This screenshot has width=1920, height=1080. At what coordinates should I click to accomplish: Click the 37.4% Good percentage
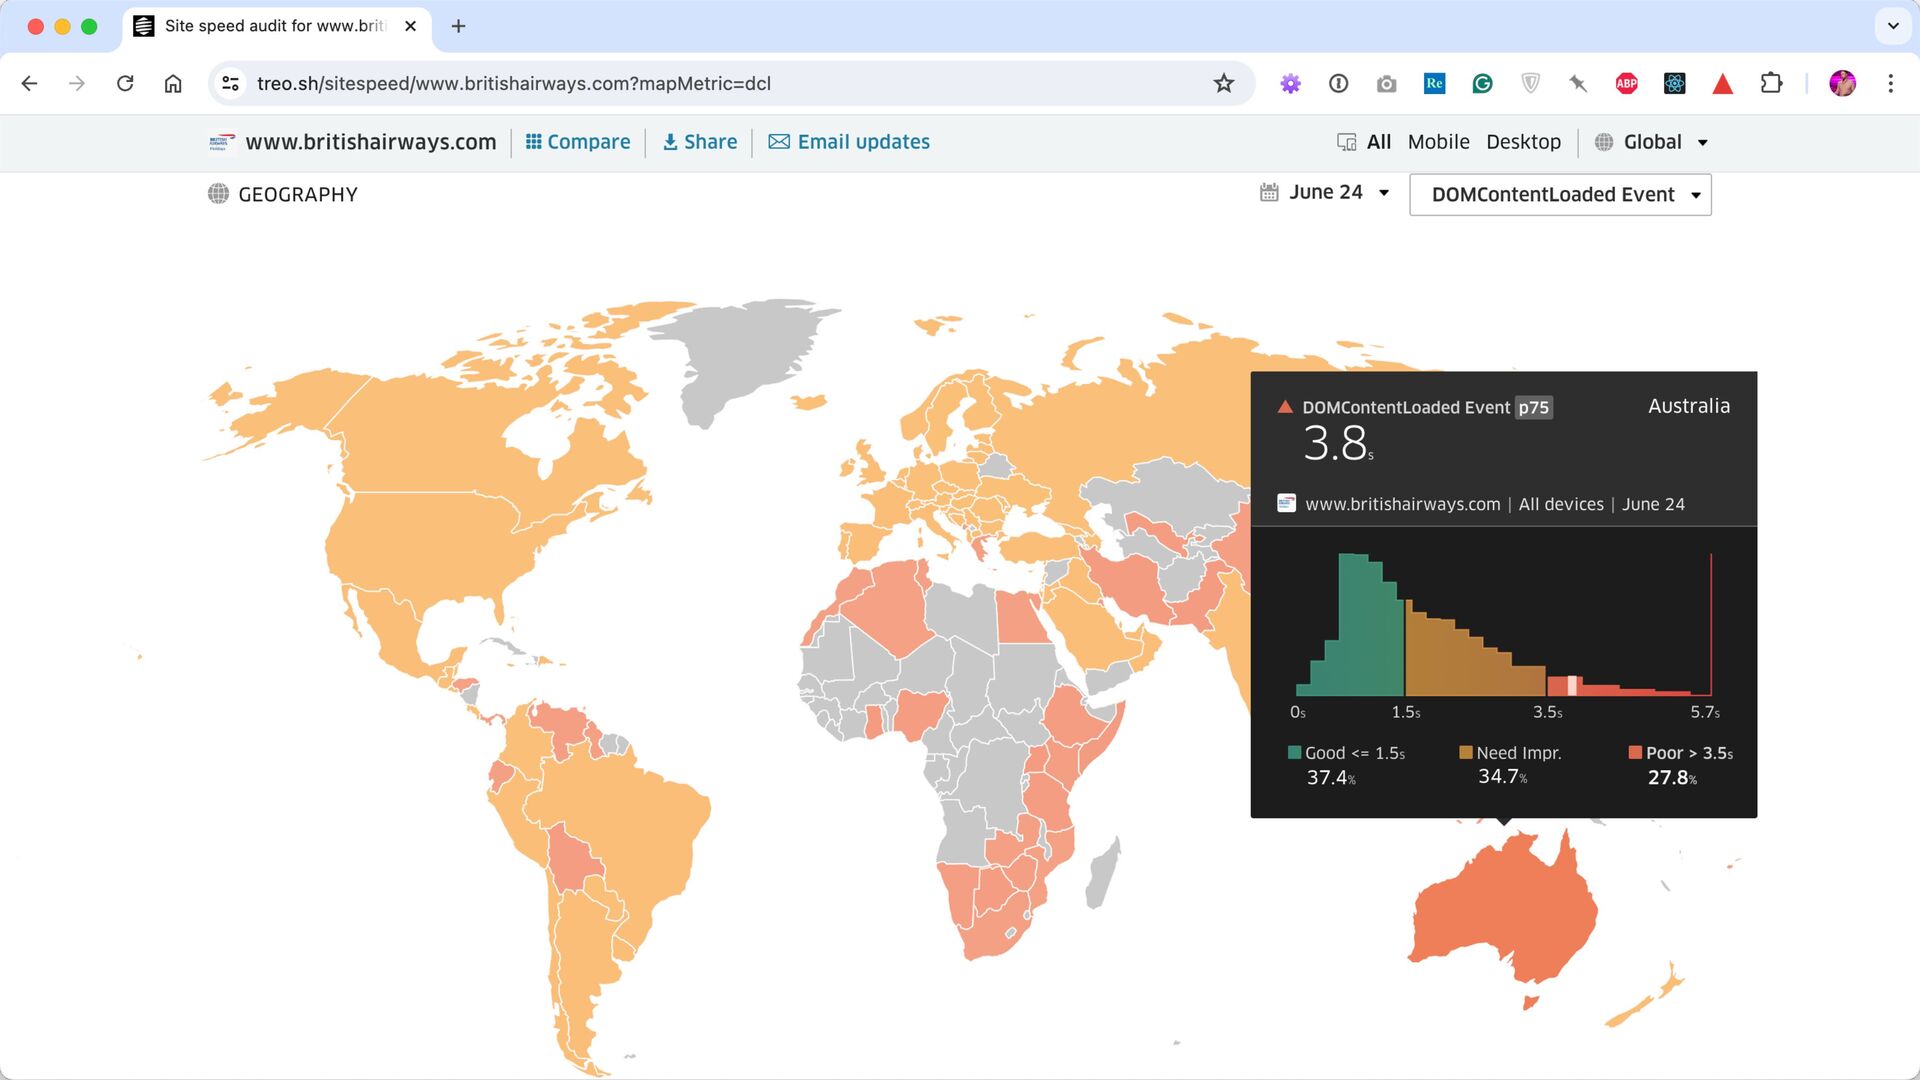point(1331,778)
